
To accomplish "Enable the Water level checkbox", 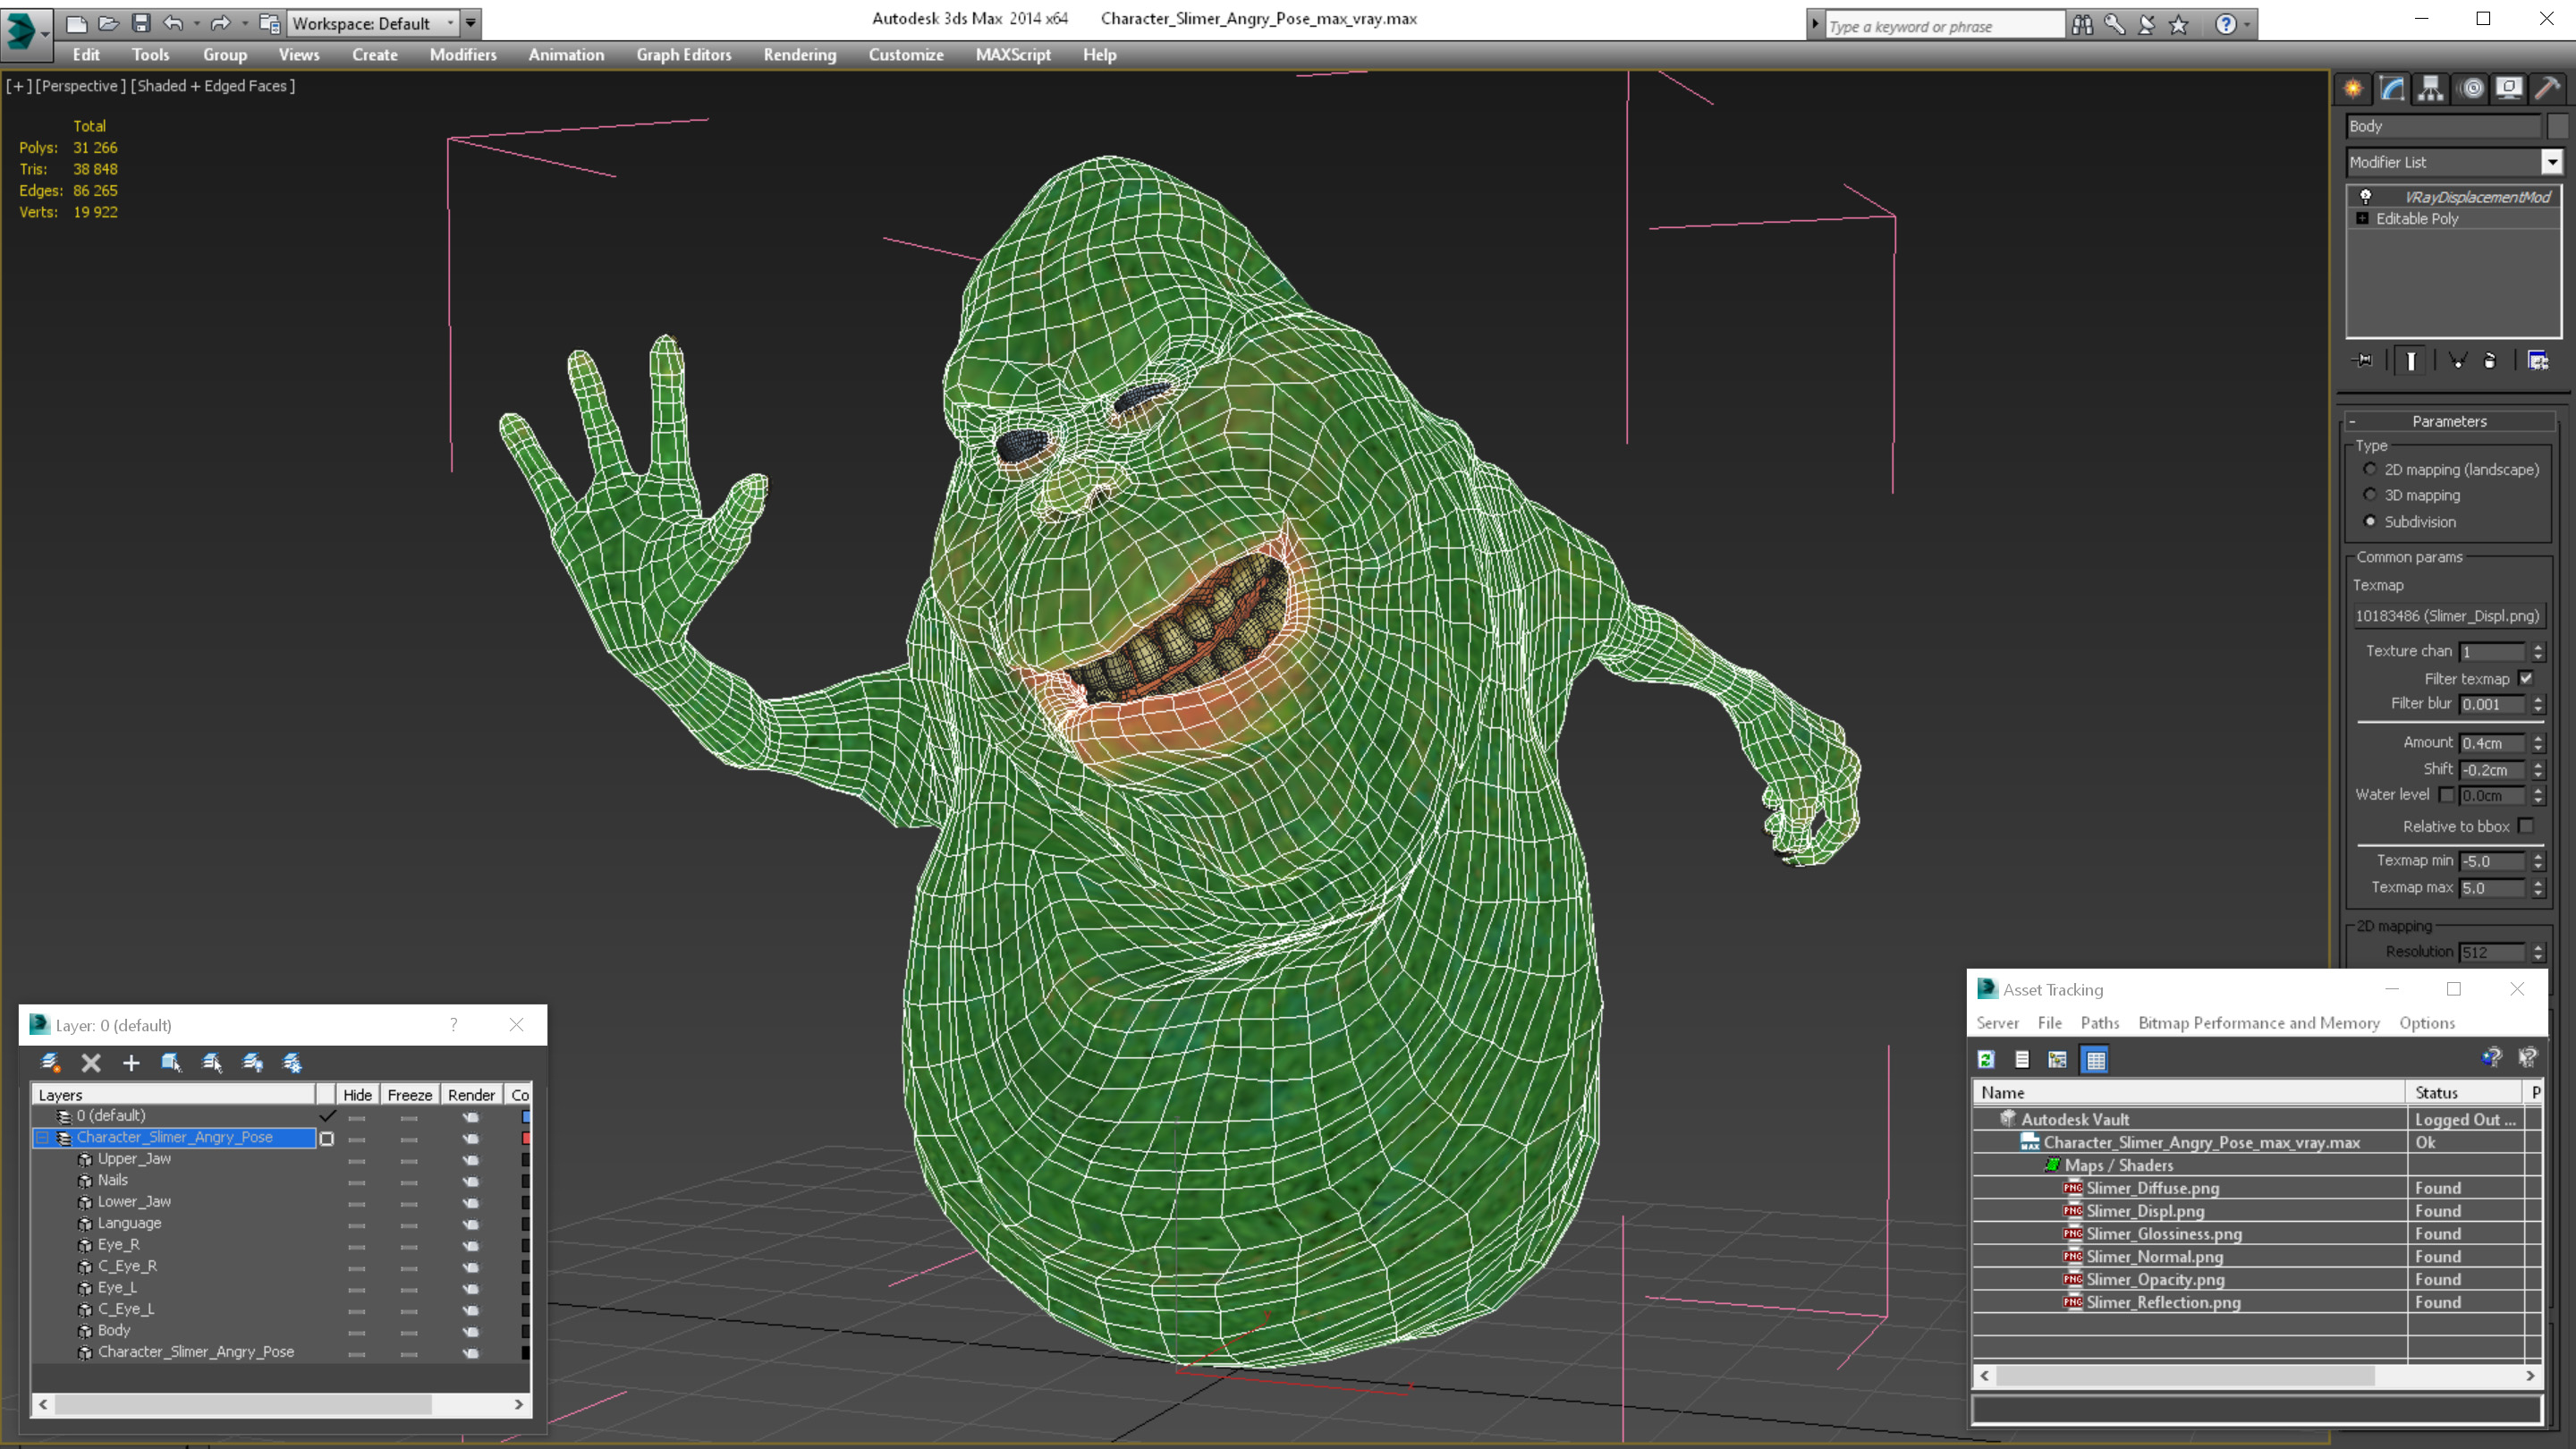I will [x=2447, y=795].
